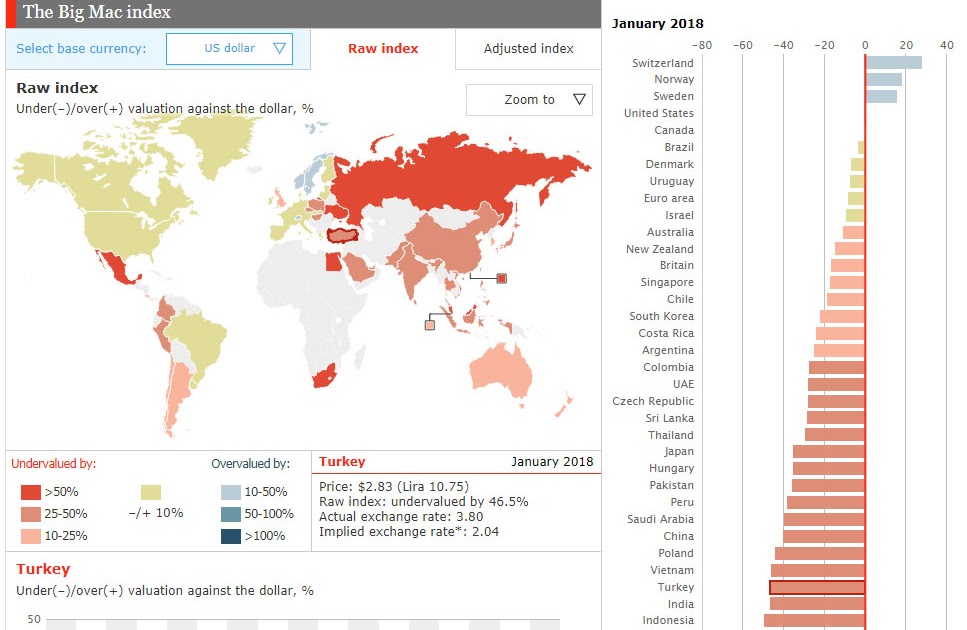The width and height of the screenshot is (967, 630).
Task: Click the Canada label in the chart
Action: (x=674, y=130)
